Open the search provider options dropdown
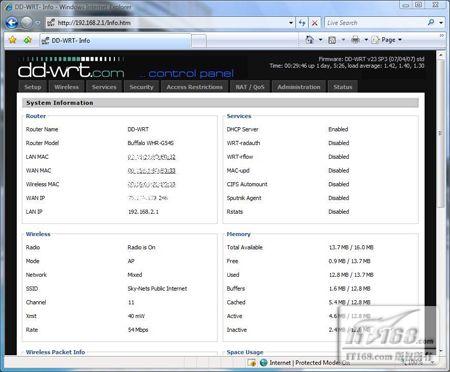The height and width of the screenshot is (372, 450). 441,23
